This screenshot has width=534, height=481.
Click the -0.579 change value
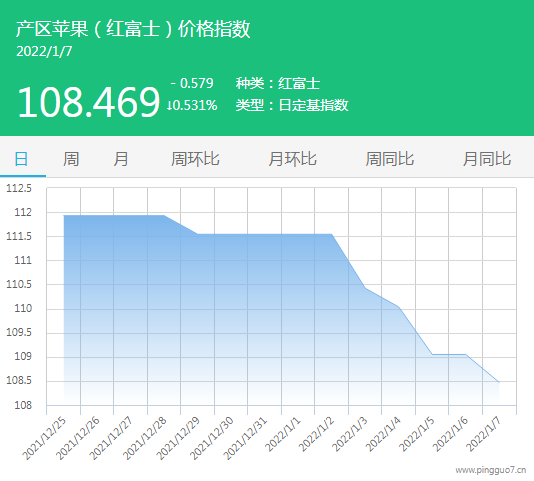pos(192,83)
